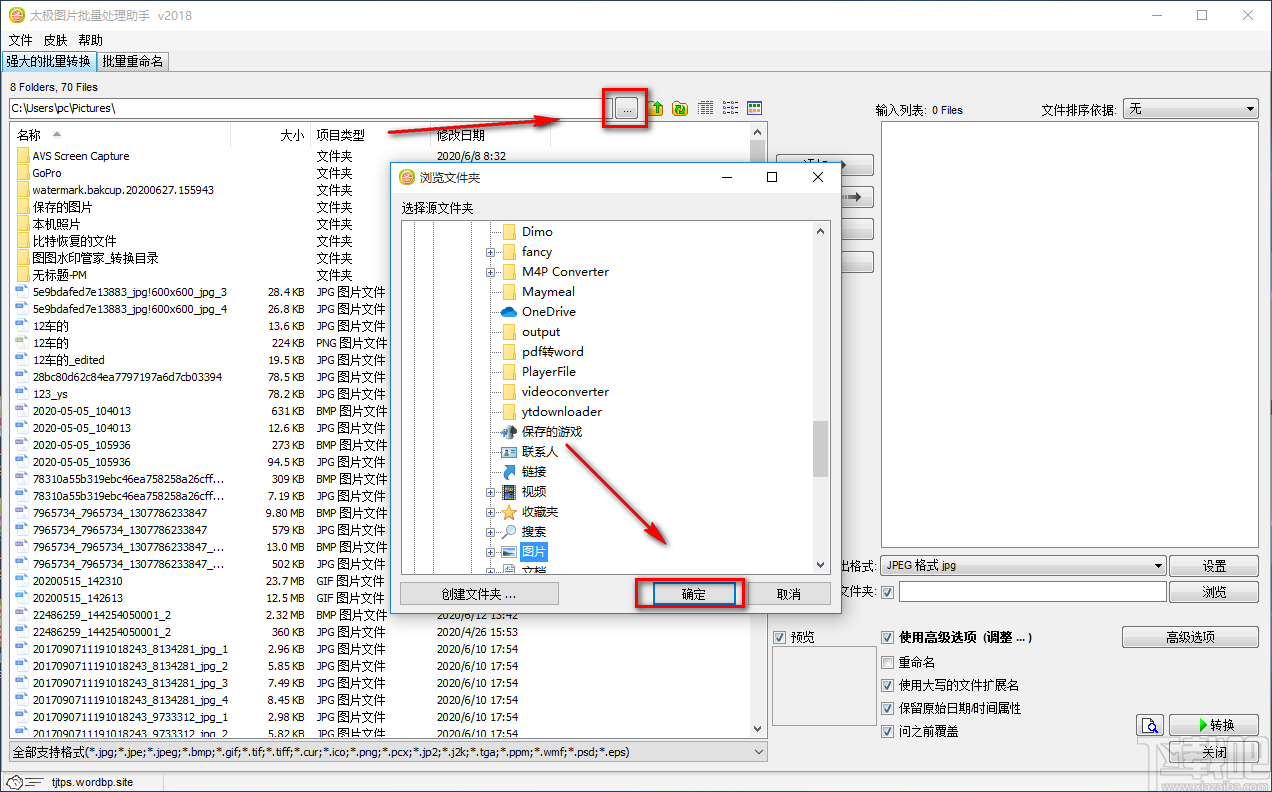Viewport: 1272px width, 792px height.
Task: Click the 图片 pictures icon in tree
Action: click(509, 552)
